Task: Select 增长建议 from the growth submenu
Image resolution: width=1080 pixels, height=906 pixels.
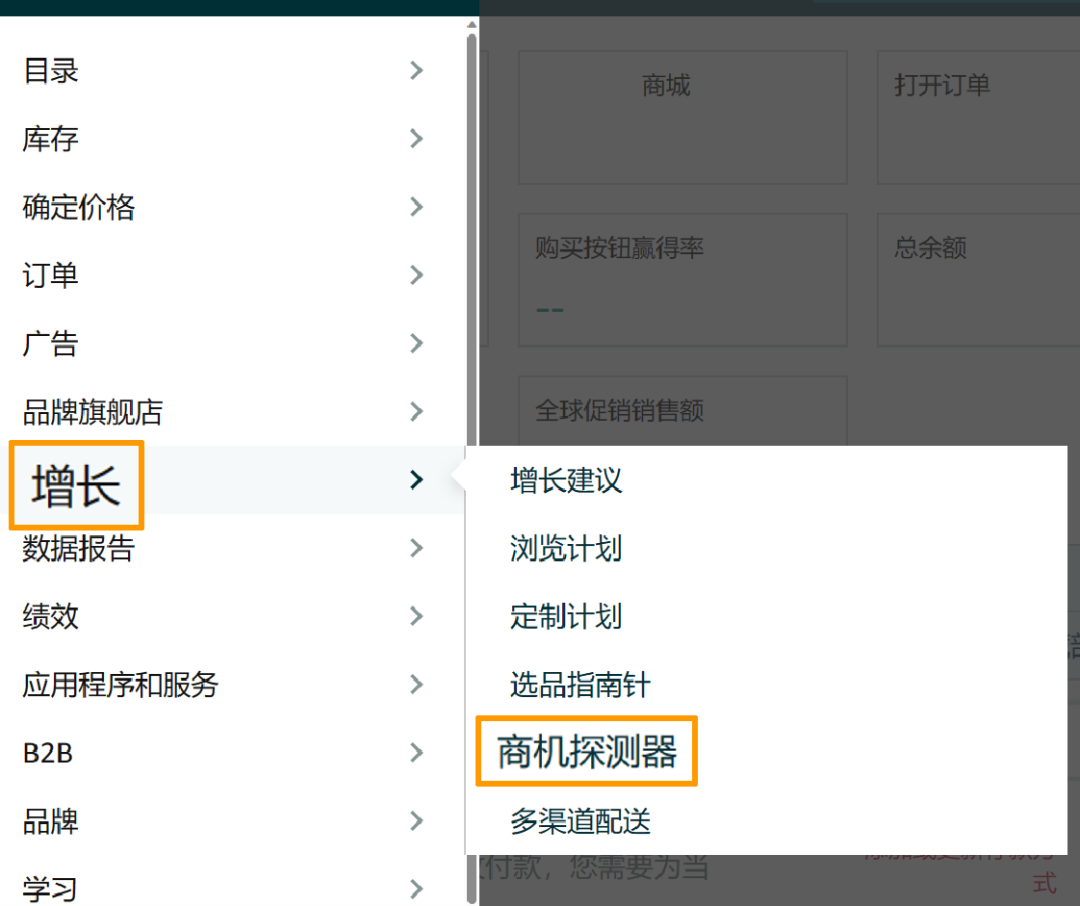Action: point(565,481)
